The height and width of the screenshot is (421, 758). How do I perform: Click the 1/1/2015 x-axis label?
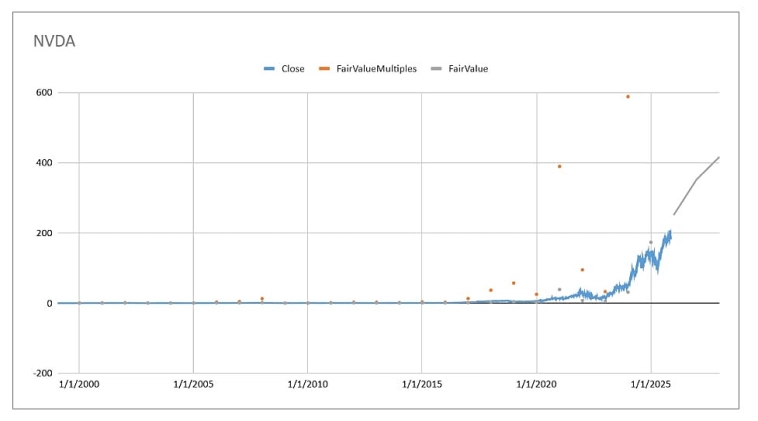(422, 384)
